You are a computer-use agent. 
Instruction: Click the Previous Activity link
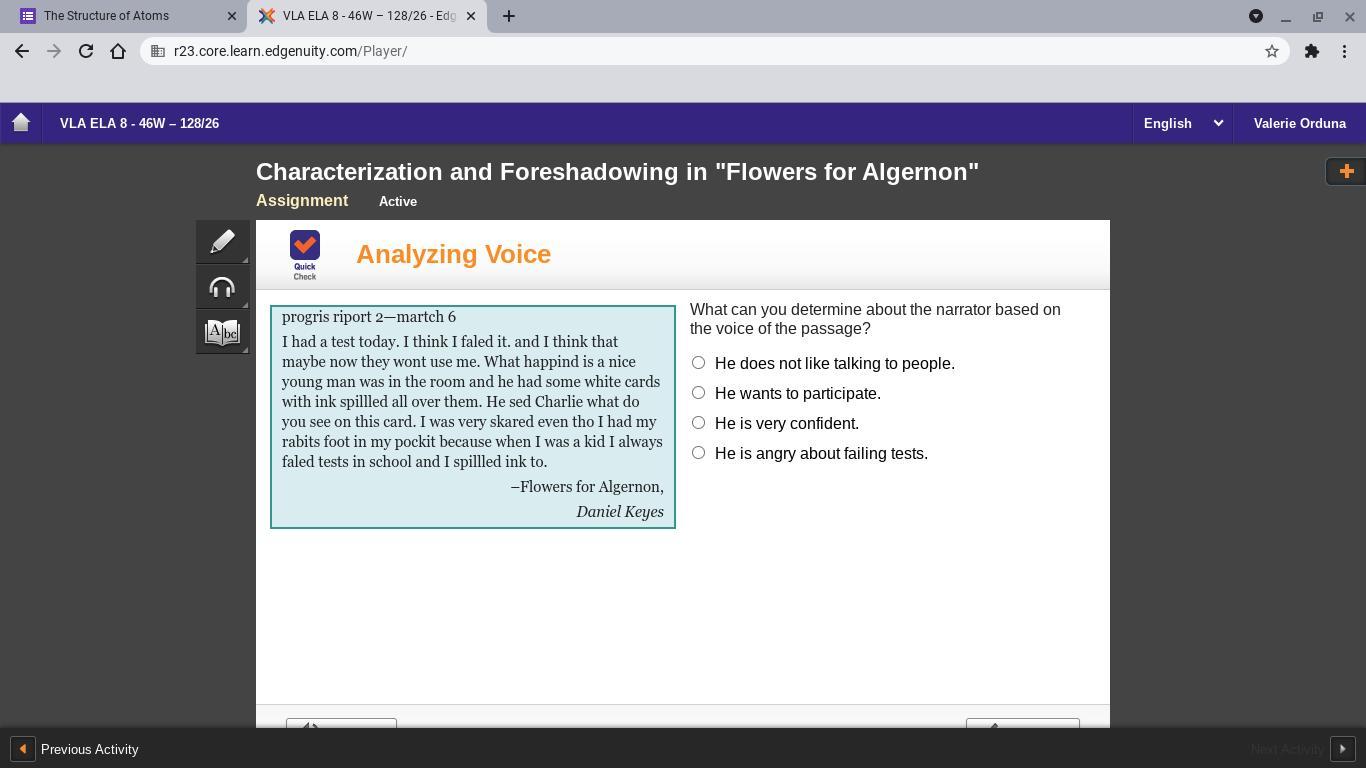point(89,749)
